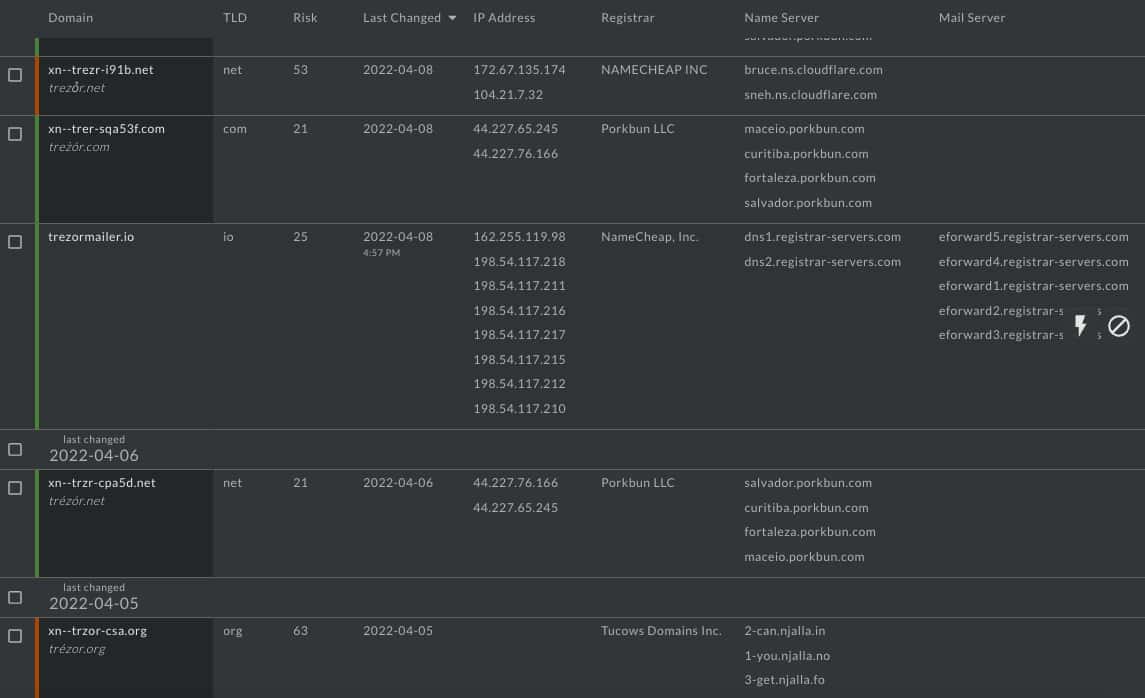This screenshot has width=1145, height=698.
Task: Click the Porkbun LLC registrar entry
Action: (x=637, y=129)
